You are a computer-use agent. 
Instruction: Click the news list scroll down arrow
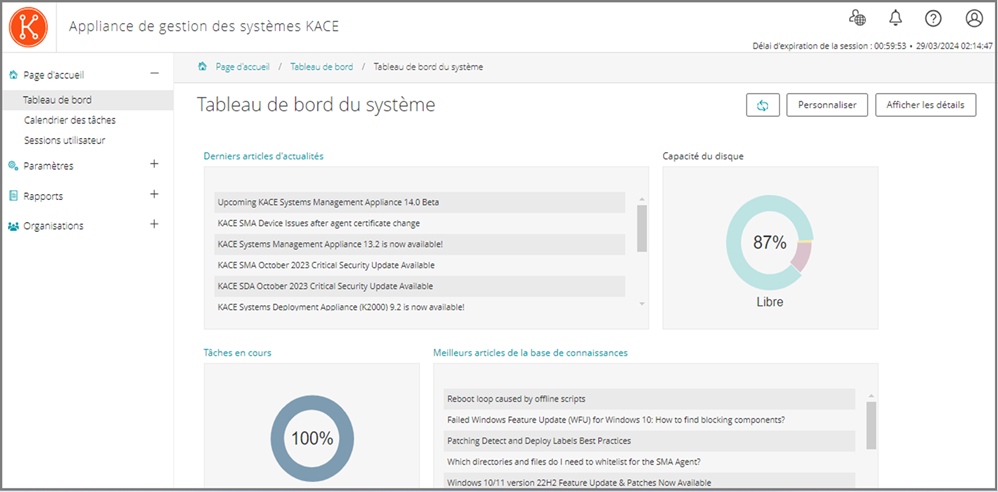[642, 304]
